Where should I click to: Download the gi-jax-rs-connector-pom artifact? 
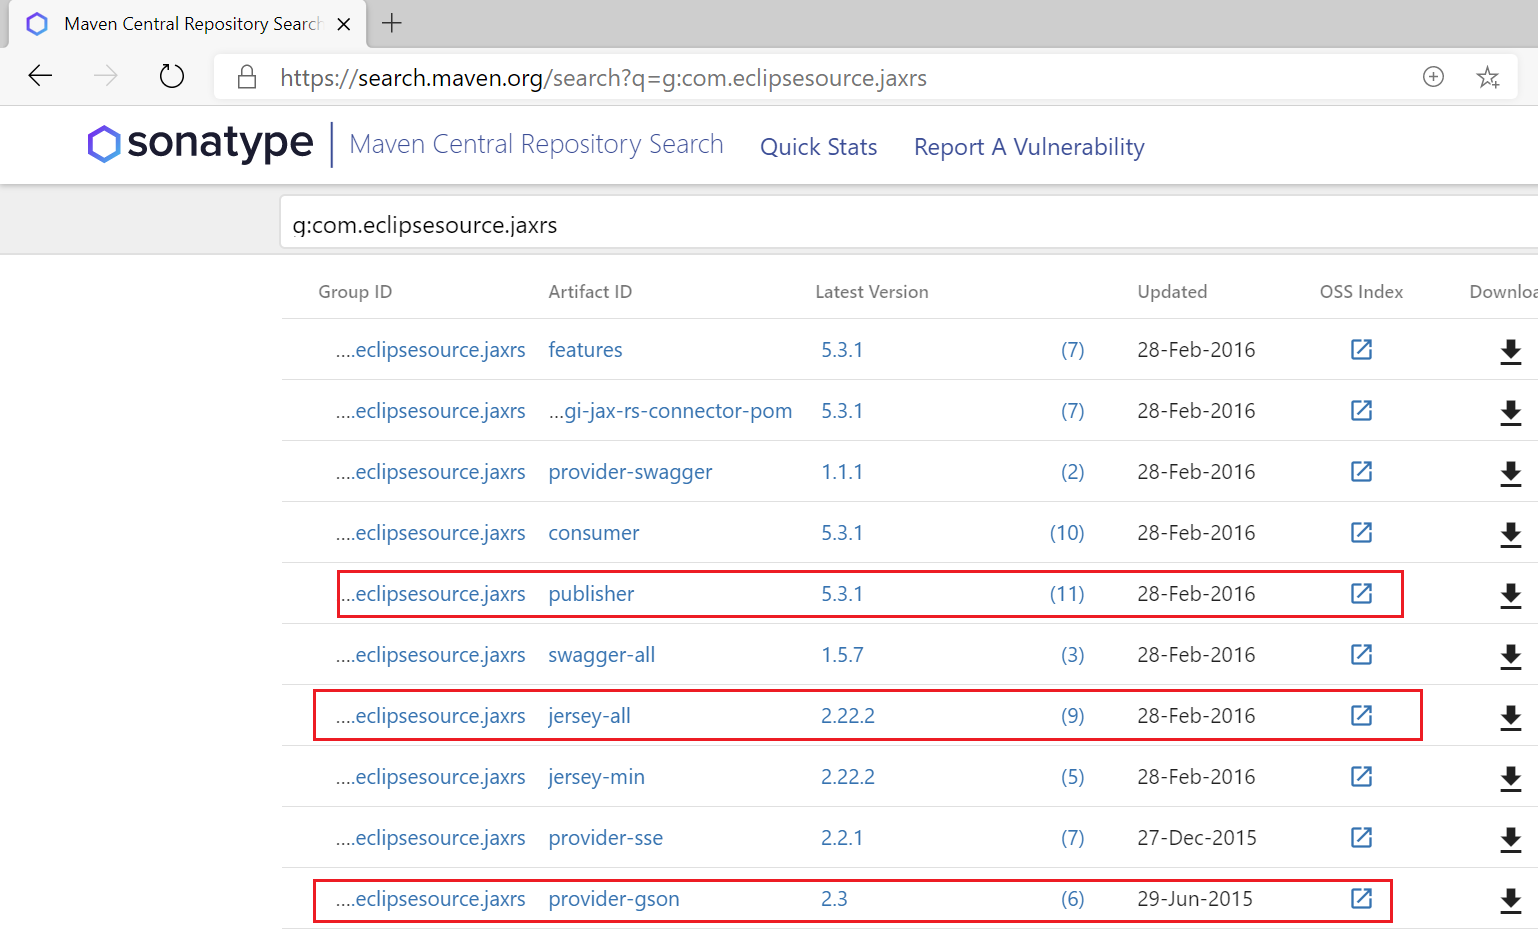1511,413
